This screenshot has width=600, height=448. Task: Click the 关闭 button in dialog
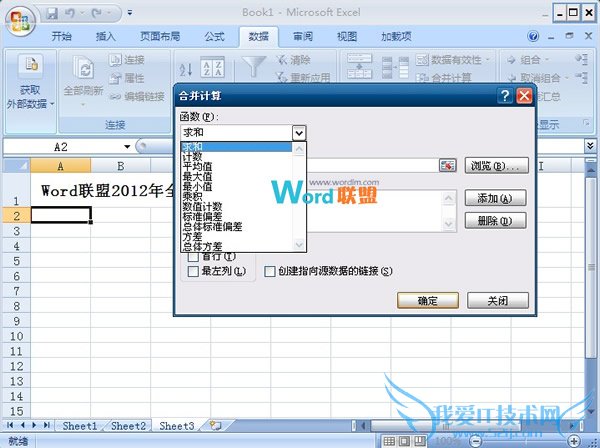[498, 301]
